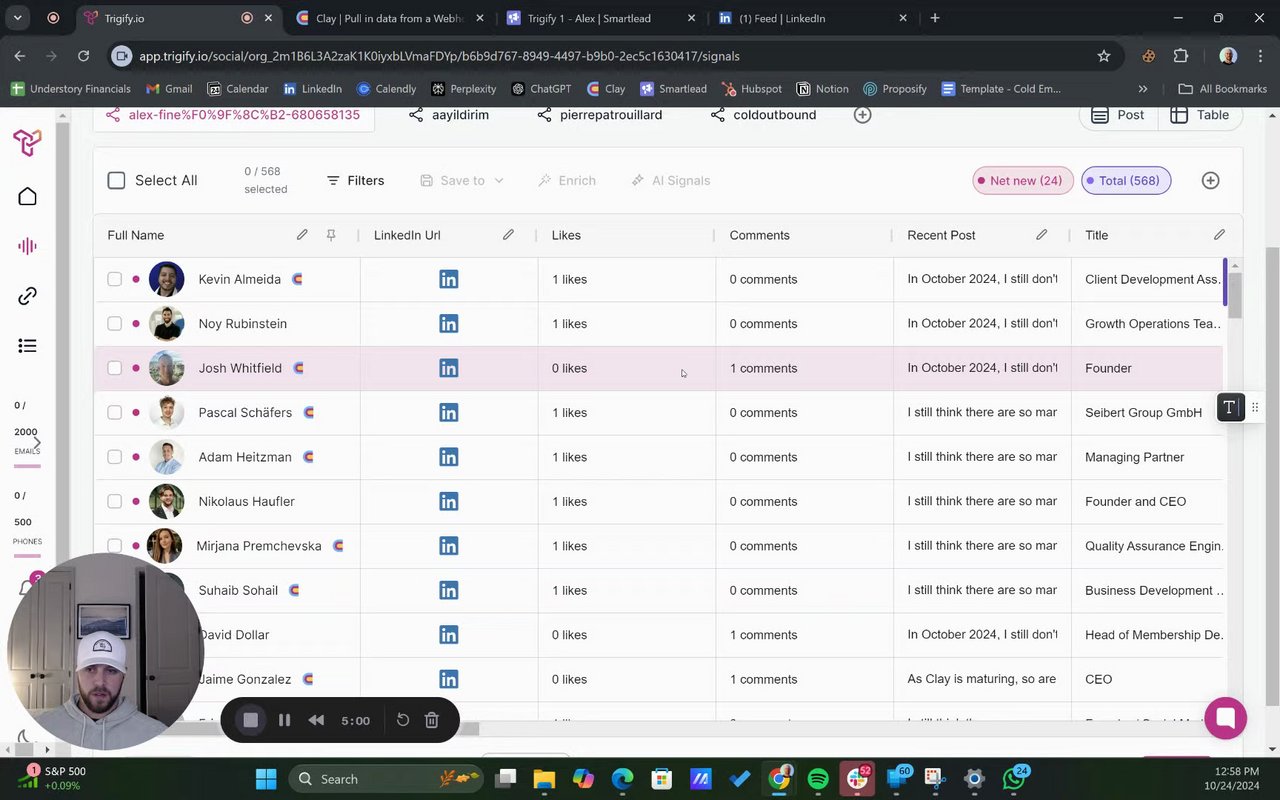Filter by Net new (24) badge
Image resolution: width=1280 pixels, height=800 pixels.
click(x=1023, y=180)
